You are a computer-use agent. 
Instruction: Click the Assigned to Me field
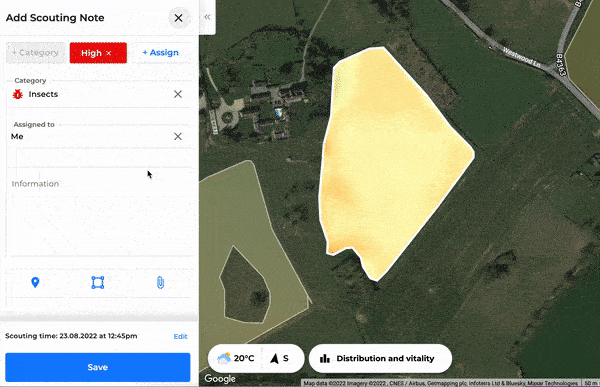tap(99, 136)
